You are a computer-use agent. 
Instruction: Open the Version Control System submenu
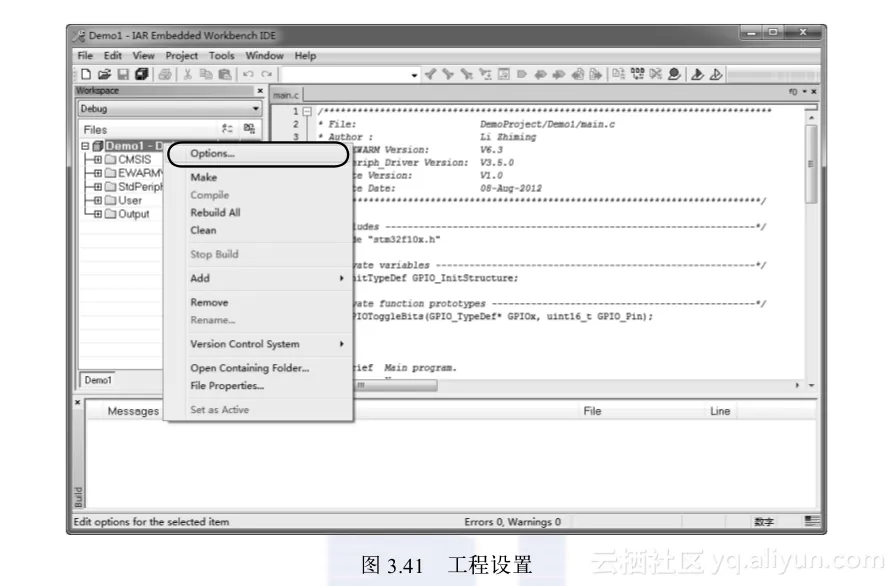click(x=258, y=344)
